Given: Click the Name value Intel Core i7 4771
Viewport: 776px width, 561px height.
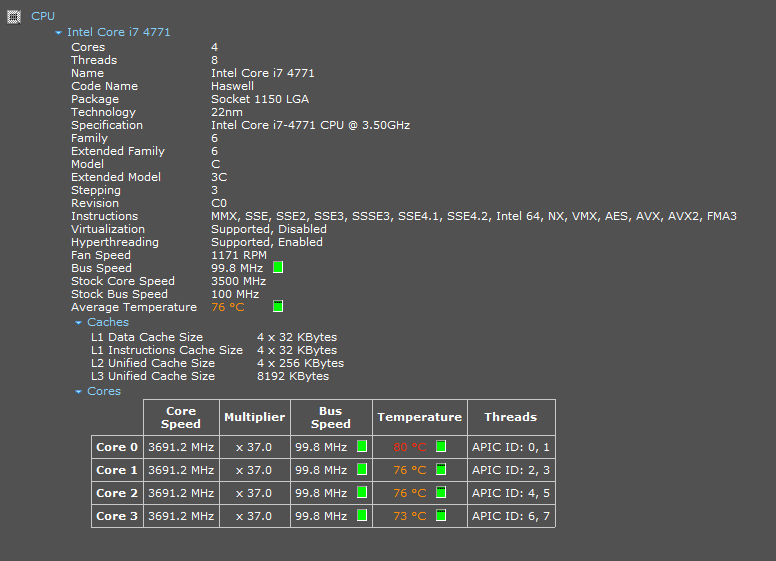Looking at the screenshot, I should [x=263, y=73].
